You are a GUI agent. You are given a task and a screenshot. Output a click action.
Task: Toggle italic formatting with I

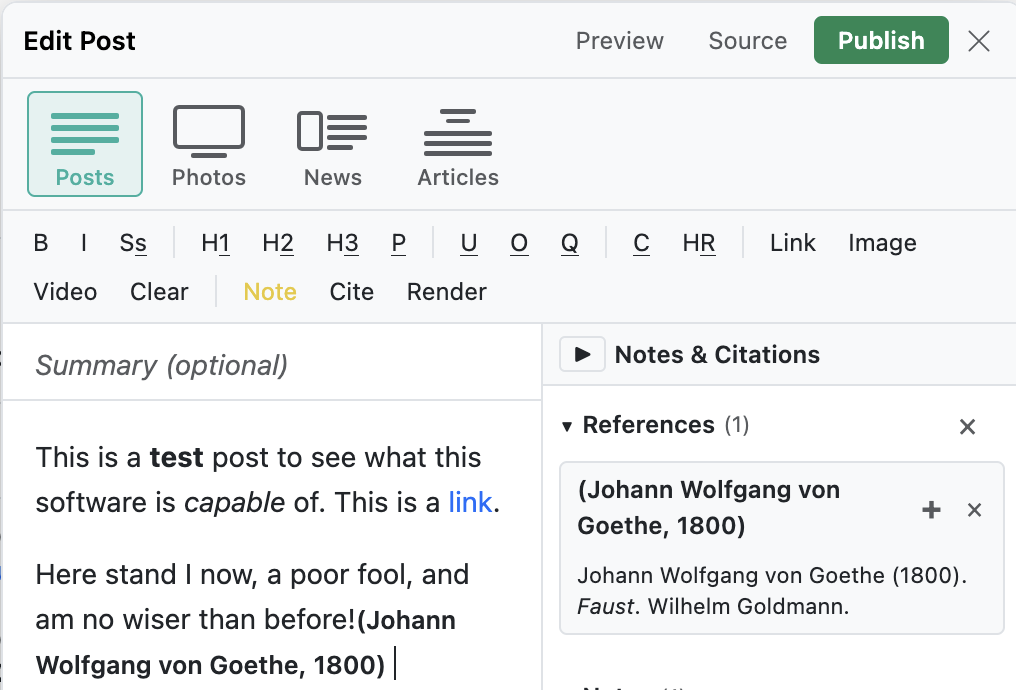pos(84,243)
